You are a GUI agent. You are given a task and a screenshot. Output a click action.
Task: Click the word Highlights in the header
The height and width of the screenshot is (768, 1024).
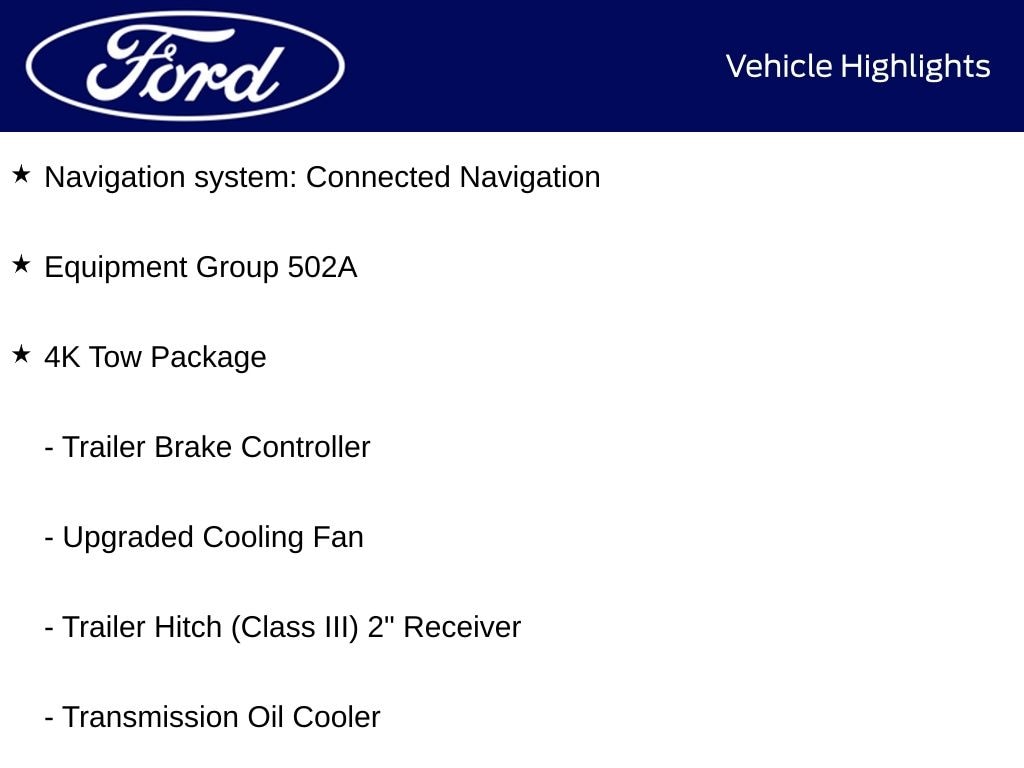pyautogui.click(x=915, y=66)
